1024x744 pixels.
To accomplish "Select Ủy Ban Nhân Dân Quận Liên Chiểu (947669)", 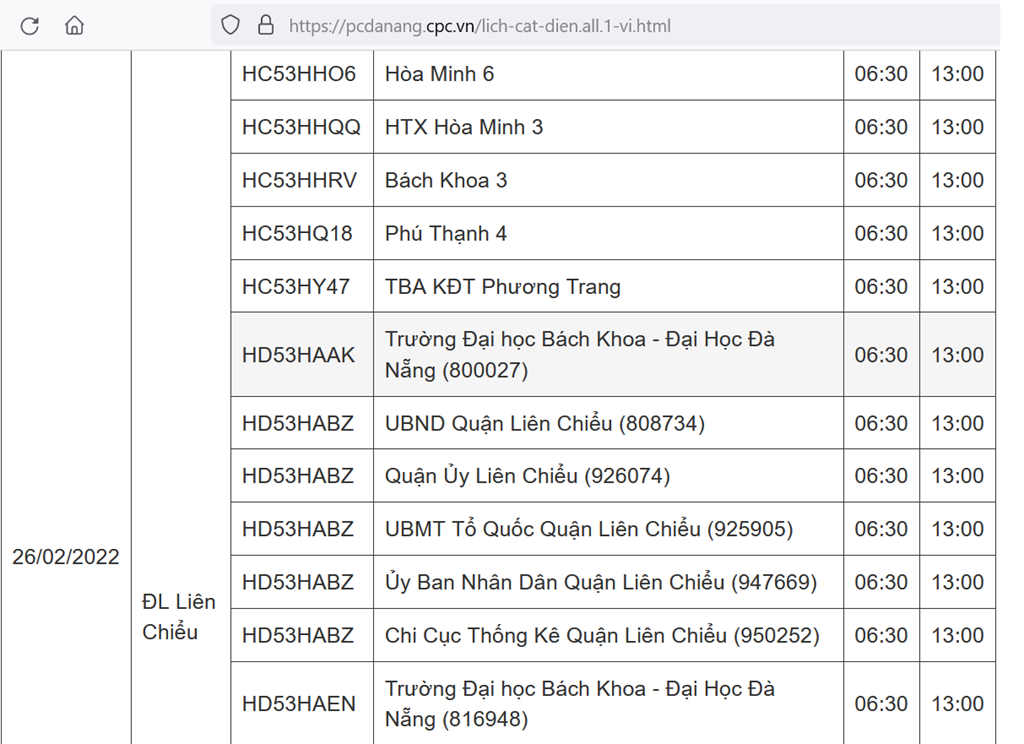I will click(601, 581).
